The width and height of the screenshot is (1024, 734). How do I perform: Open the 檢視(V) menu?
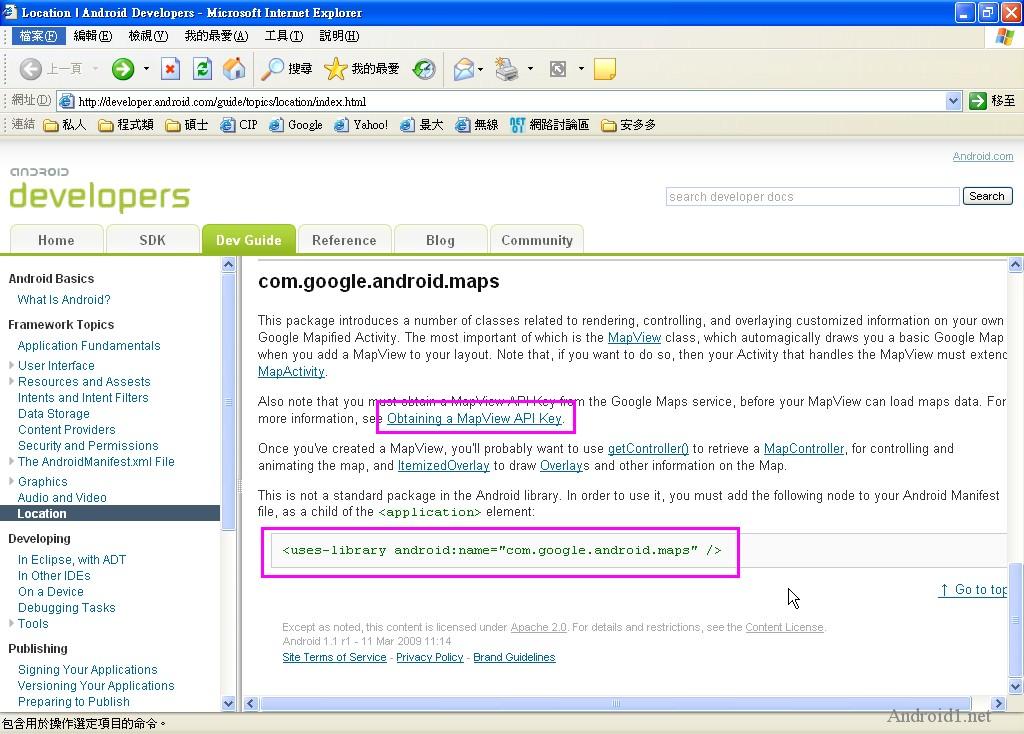[x=148, y=36]
